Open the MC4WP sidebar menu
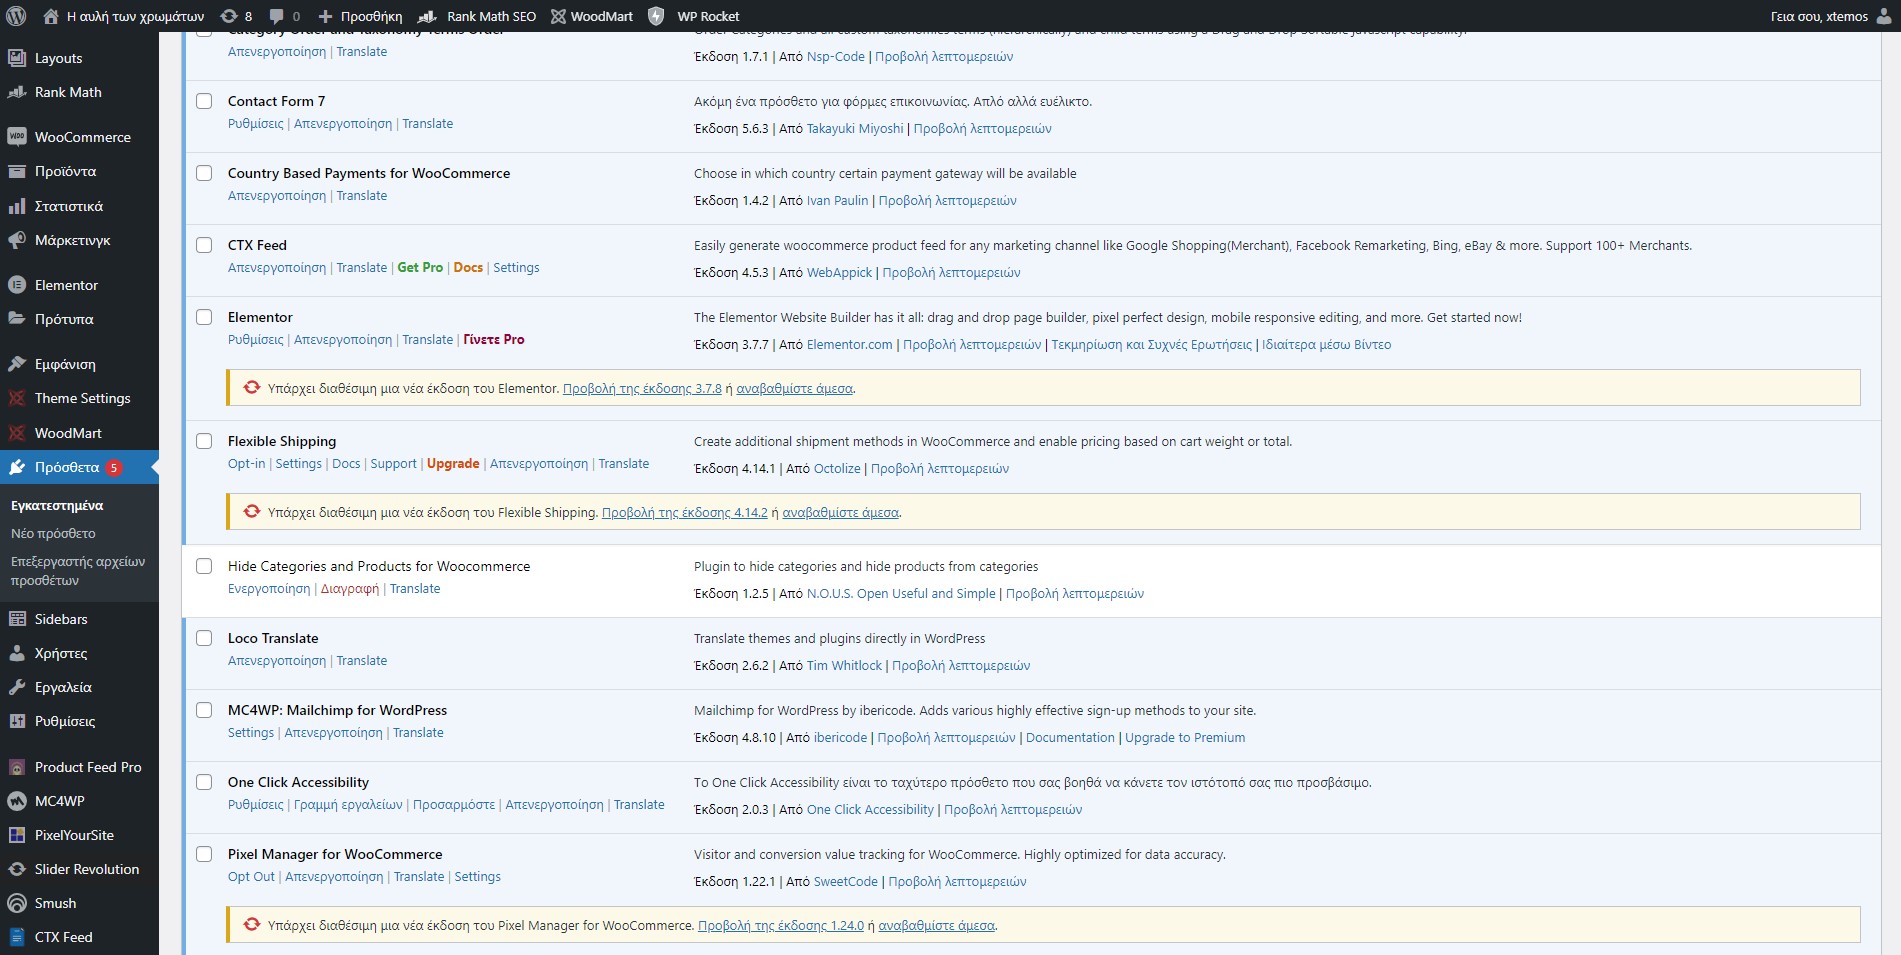The width and height of the screenshot is (1901, 955). tap(79, 801)
